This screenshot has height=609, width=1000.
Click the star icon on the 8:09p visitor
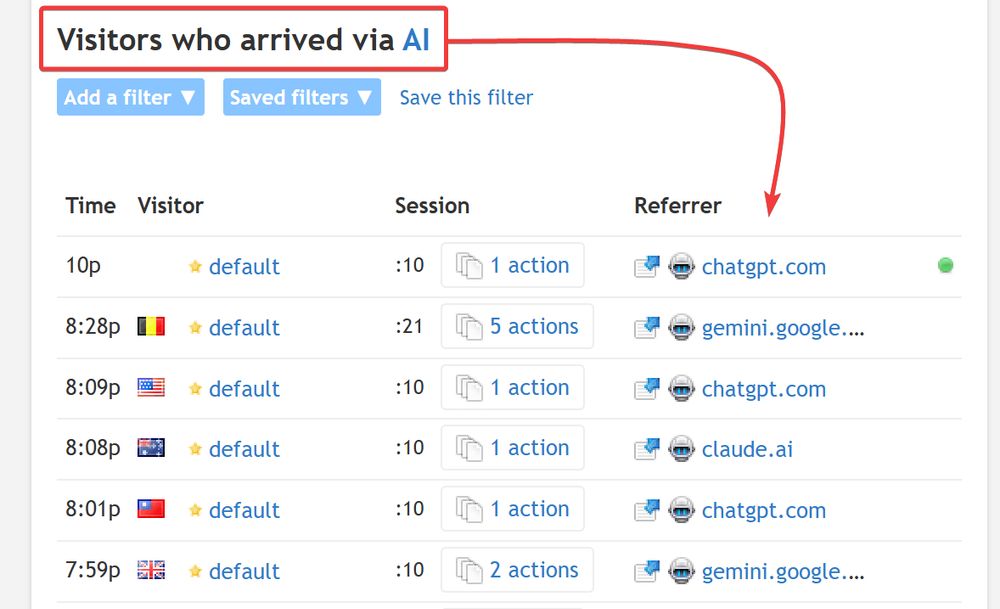coord(195,388)
